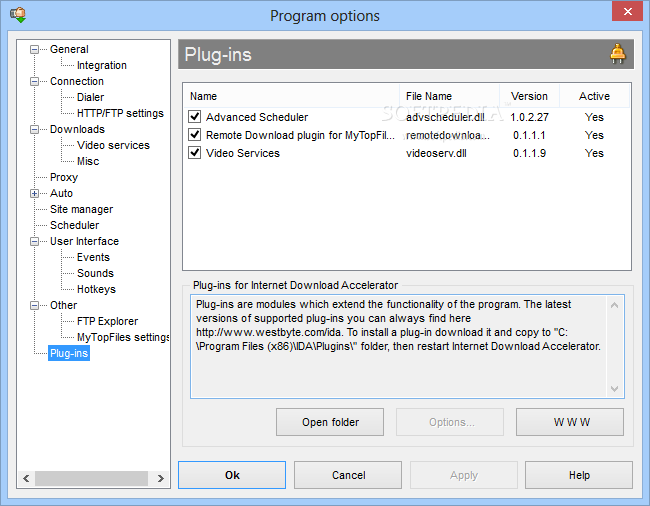Open the Misc downloads page
Image resolution: width=650 pixels, height=506 pixels.
coord(88,161)
